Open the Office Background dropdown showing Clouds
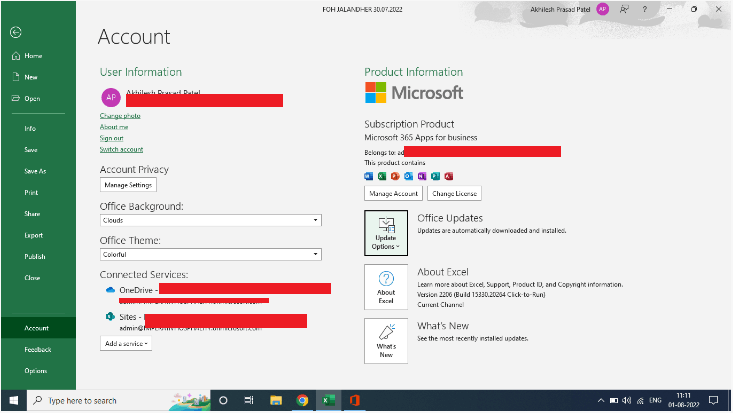This screenshot has width=733, height=413. (211, 220)
